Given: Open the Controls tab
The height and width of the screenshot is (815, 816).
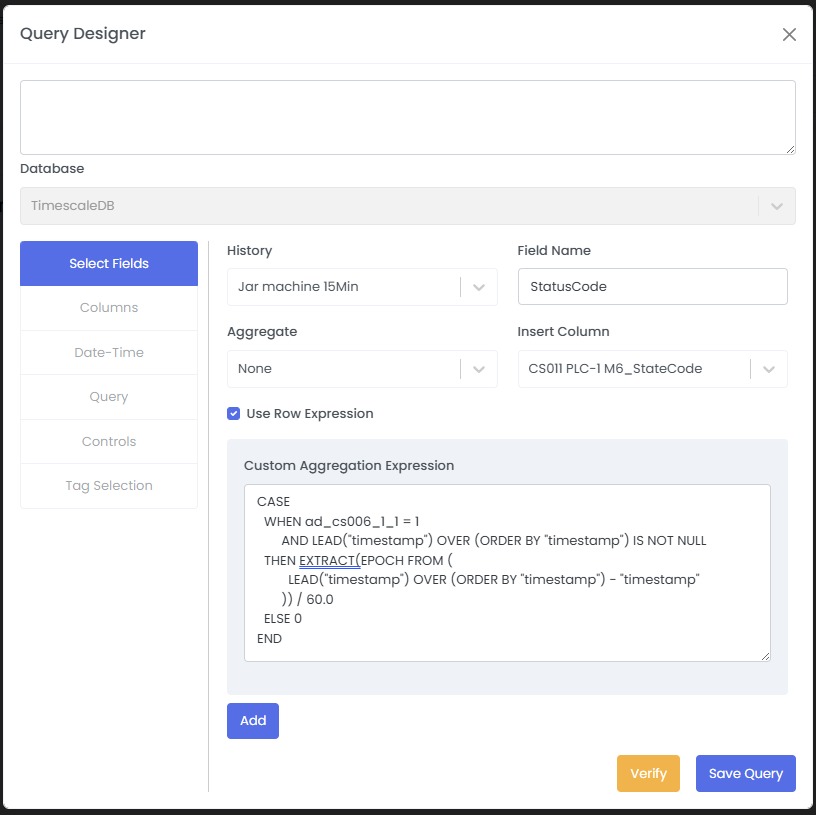Looking at the screenshot, I should pos(109,442).
